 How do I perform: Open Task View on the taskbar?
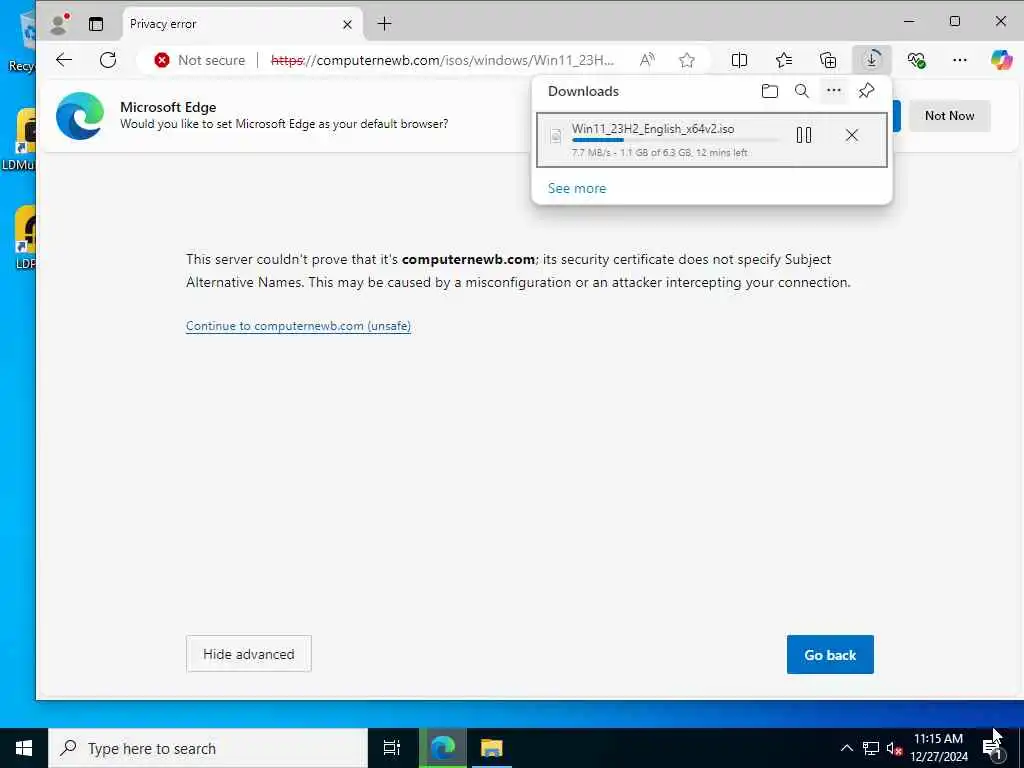click(392, 748)
